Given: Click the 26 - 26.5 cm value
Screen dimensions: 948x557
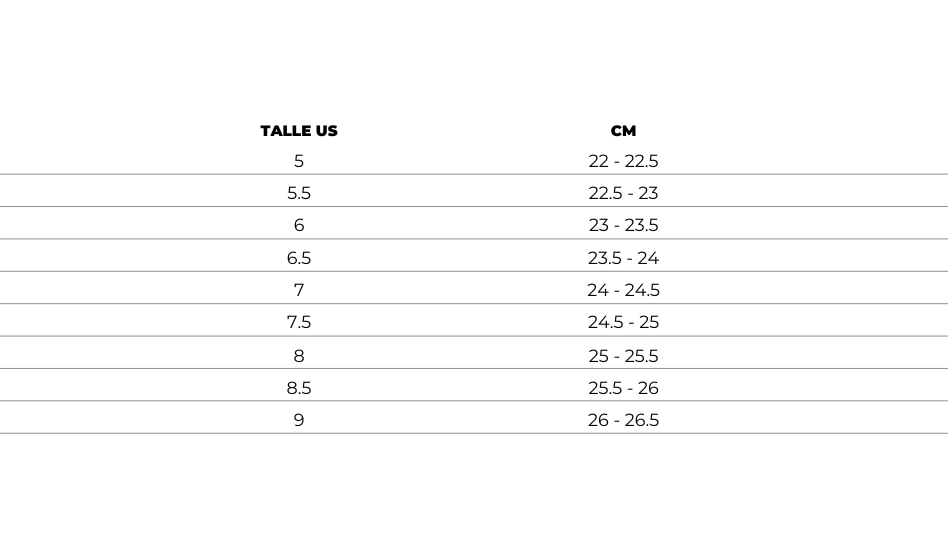Looking at the screenshot, I should 623,420.
